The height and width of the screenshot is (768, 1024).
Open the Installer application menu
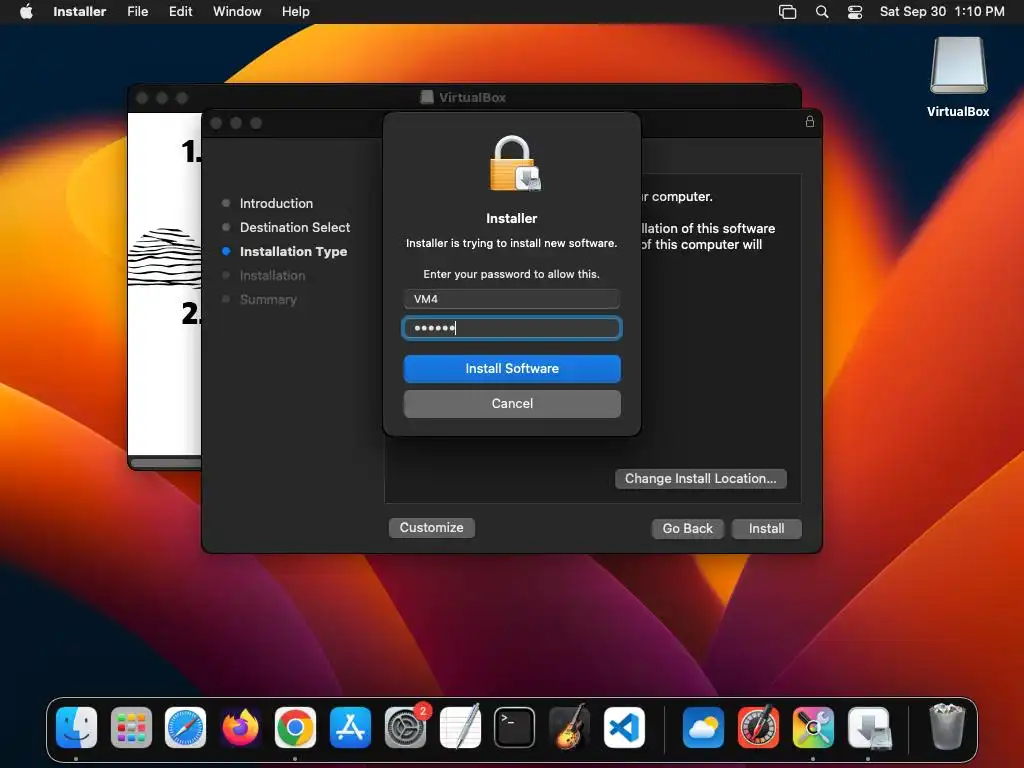(x=80, y=11)
